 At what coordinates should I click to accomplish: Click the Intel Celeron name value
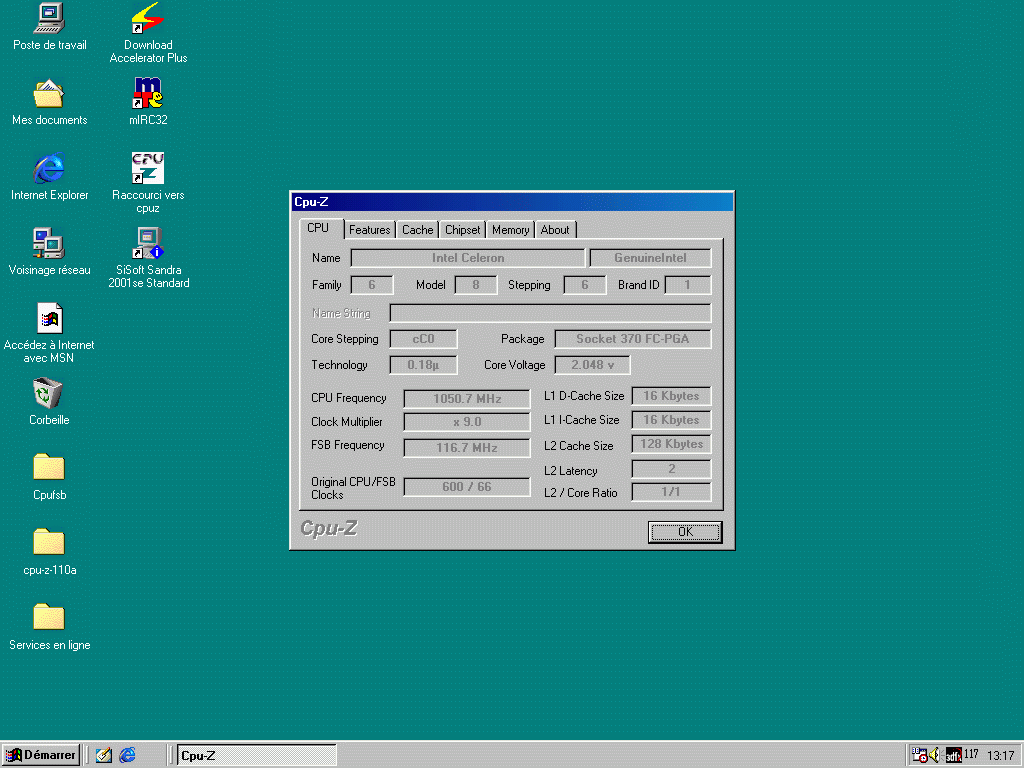point(468,258)
